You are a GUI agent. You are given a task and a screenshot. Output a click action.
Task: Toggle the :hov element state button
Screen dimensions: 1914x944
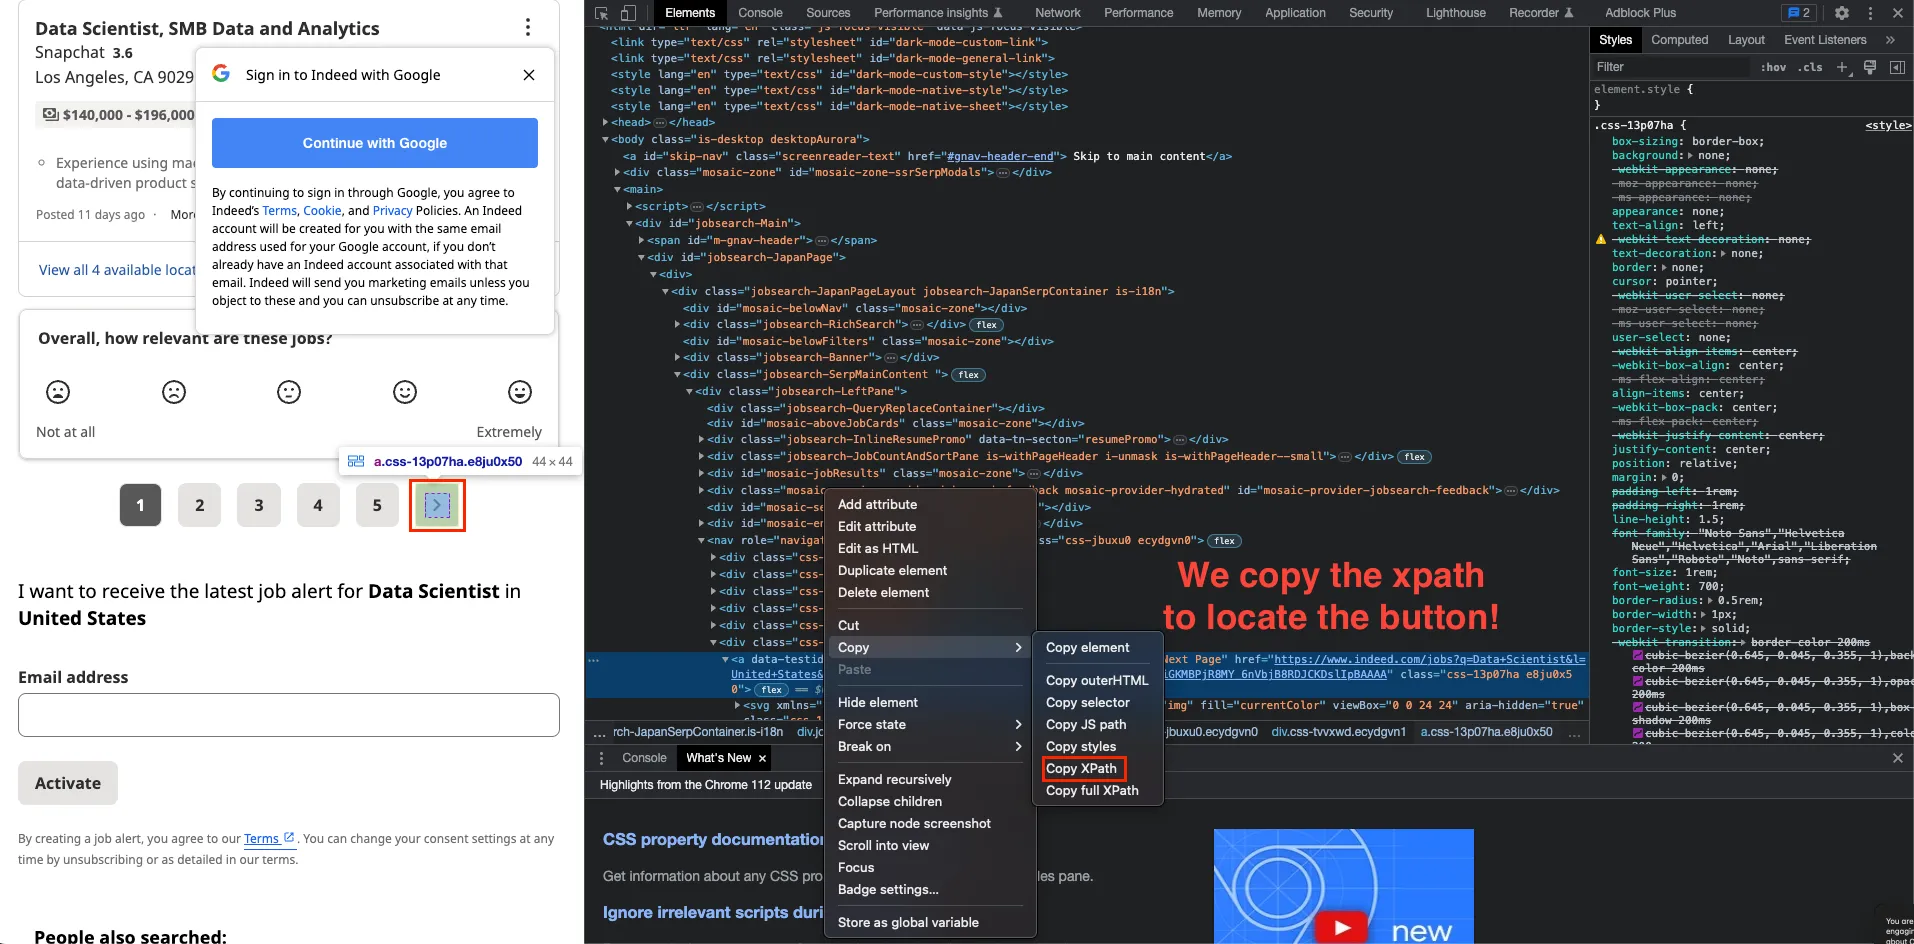pyautogui.click(x=1774, y=67)
